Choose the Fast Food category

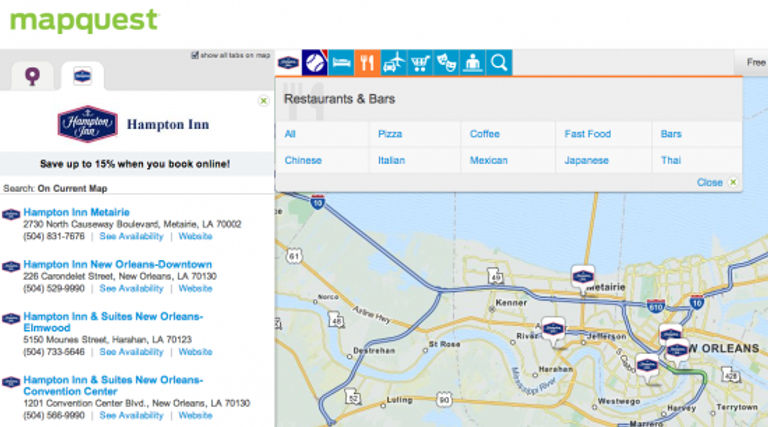pyautogui.click(x=587, y=134)
